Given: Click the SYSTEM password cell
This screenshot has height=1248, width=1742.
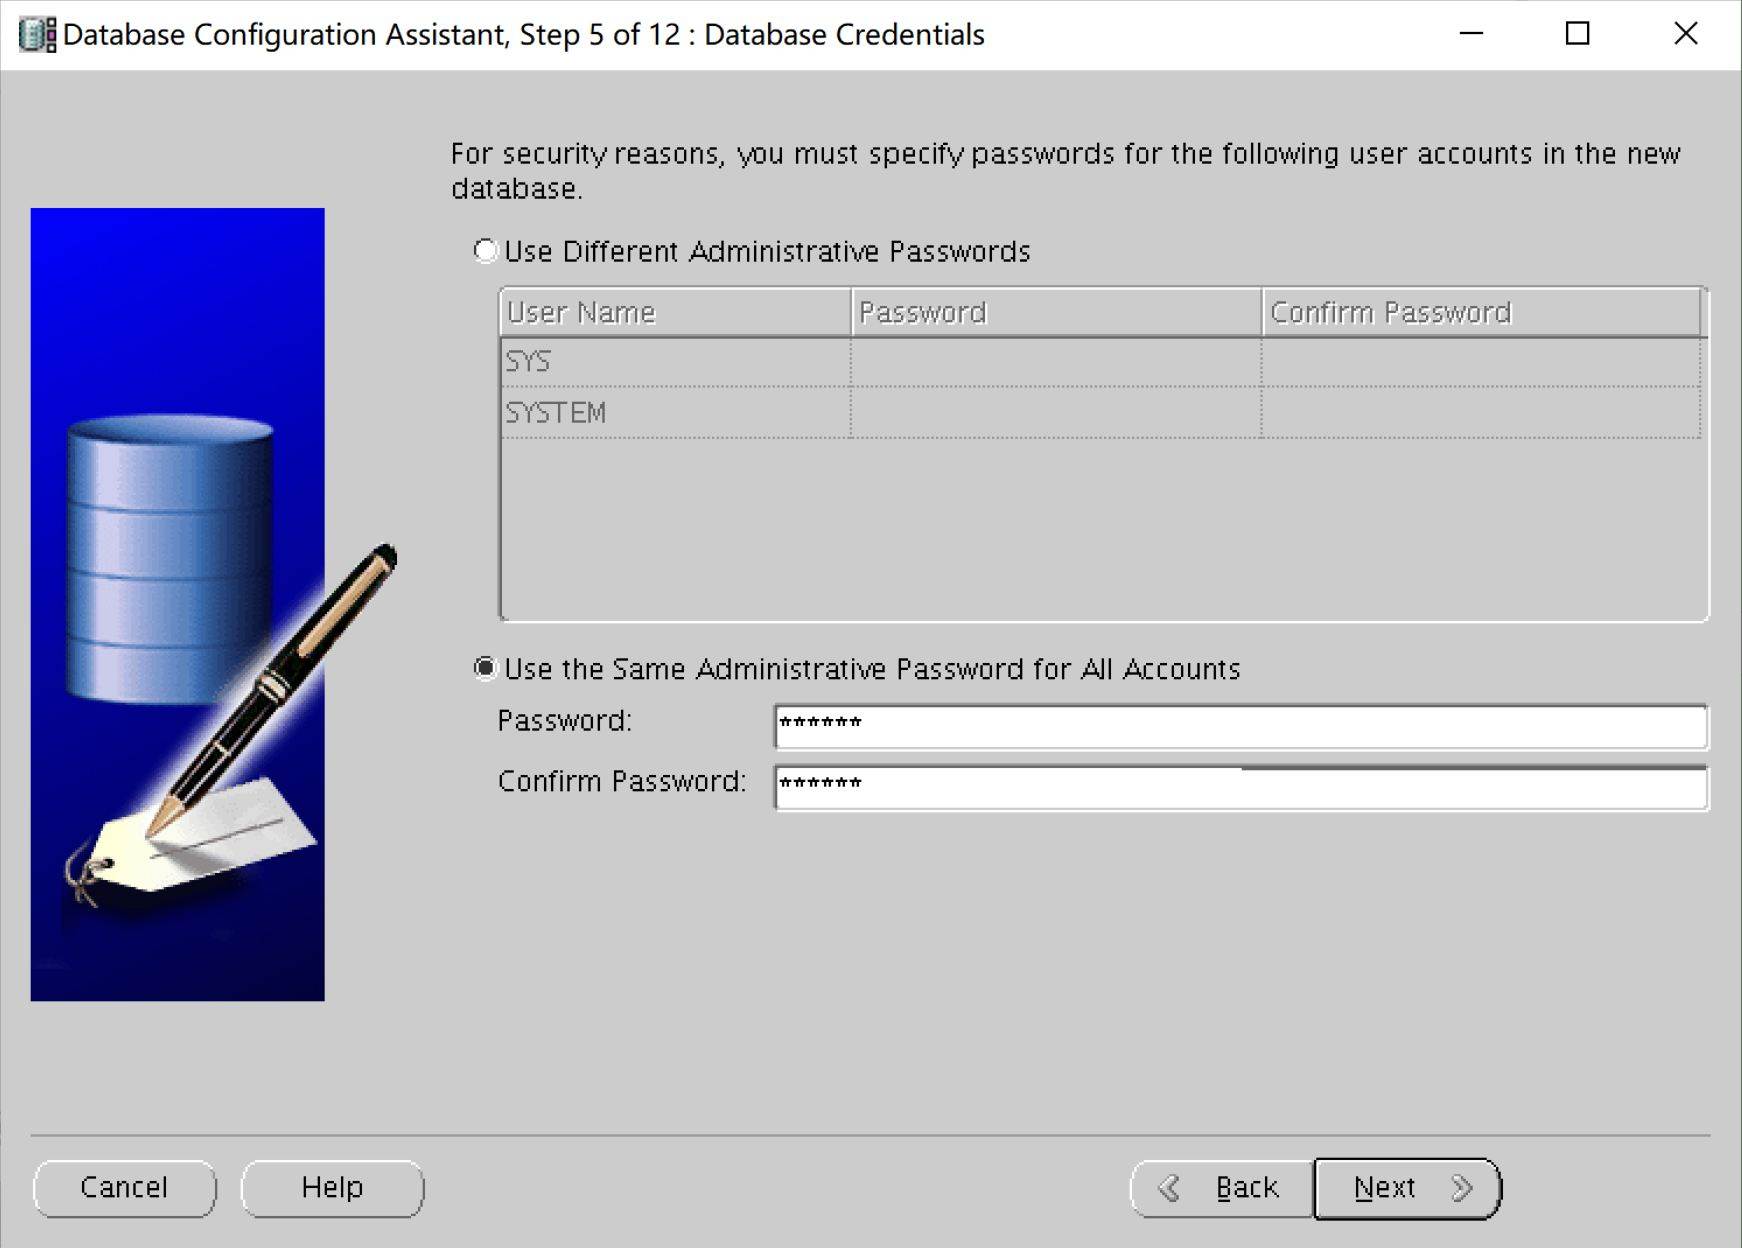Looking at the screenshot, I should click(x=1056, y=412).
